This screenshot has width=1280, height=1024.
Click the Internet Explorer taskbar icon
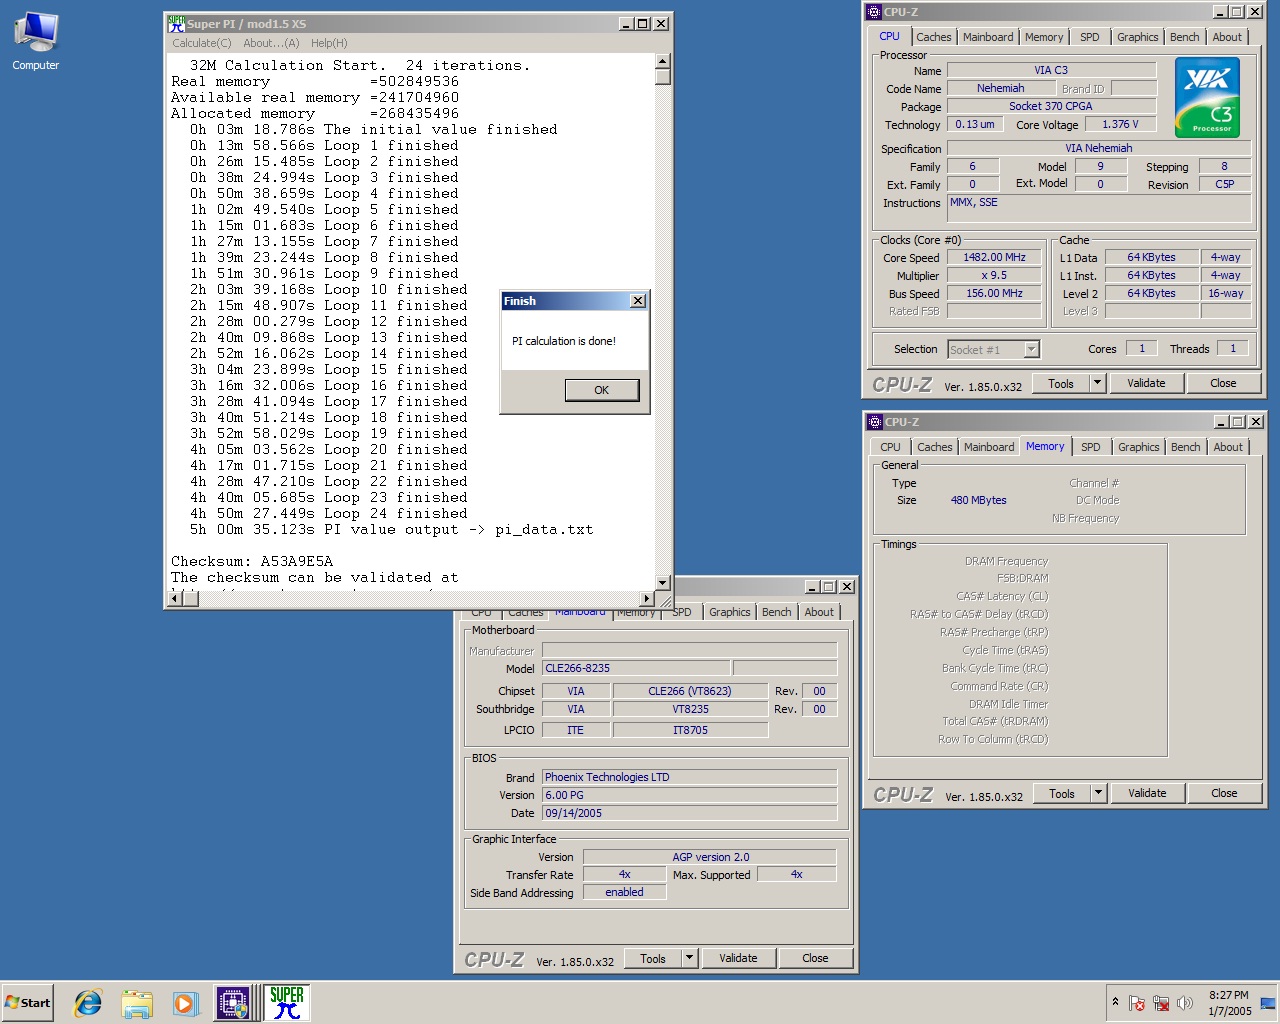coord(88,1003)
